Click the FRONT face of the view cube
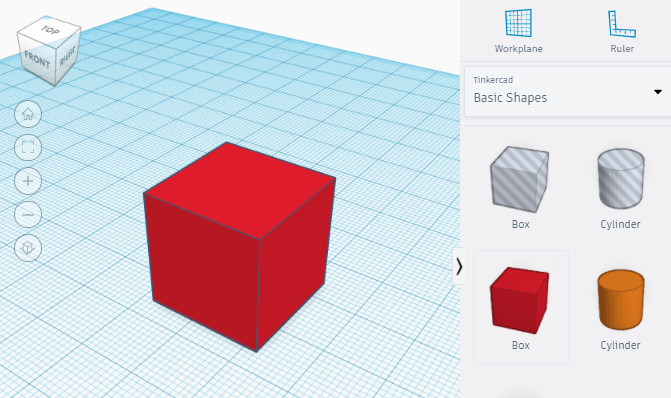Viewport: 671px width, 398px height. 36,60
